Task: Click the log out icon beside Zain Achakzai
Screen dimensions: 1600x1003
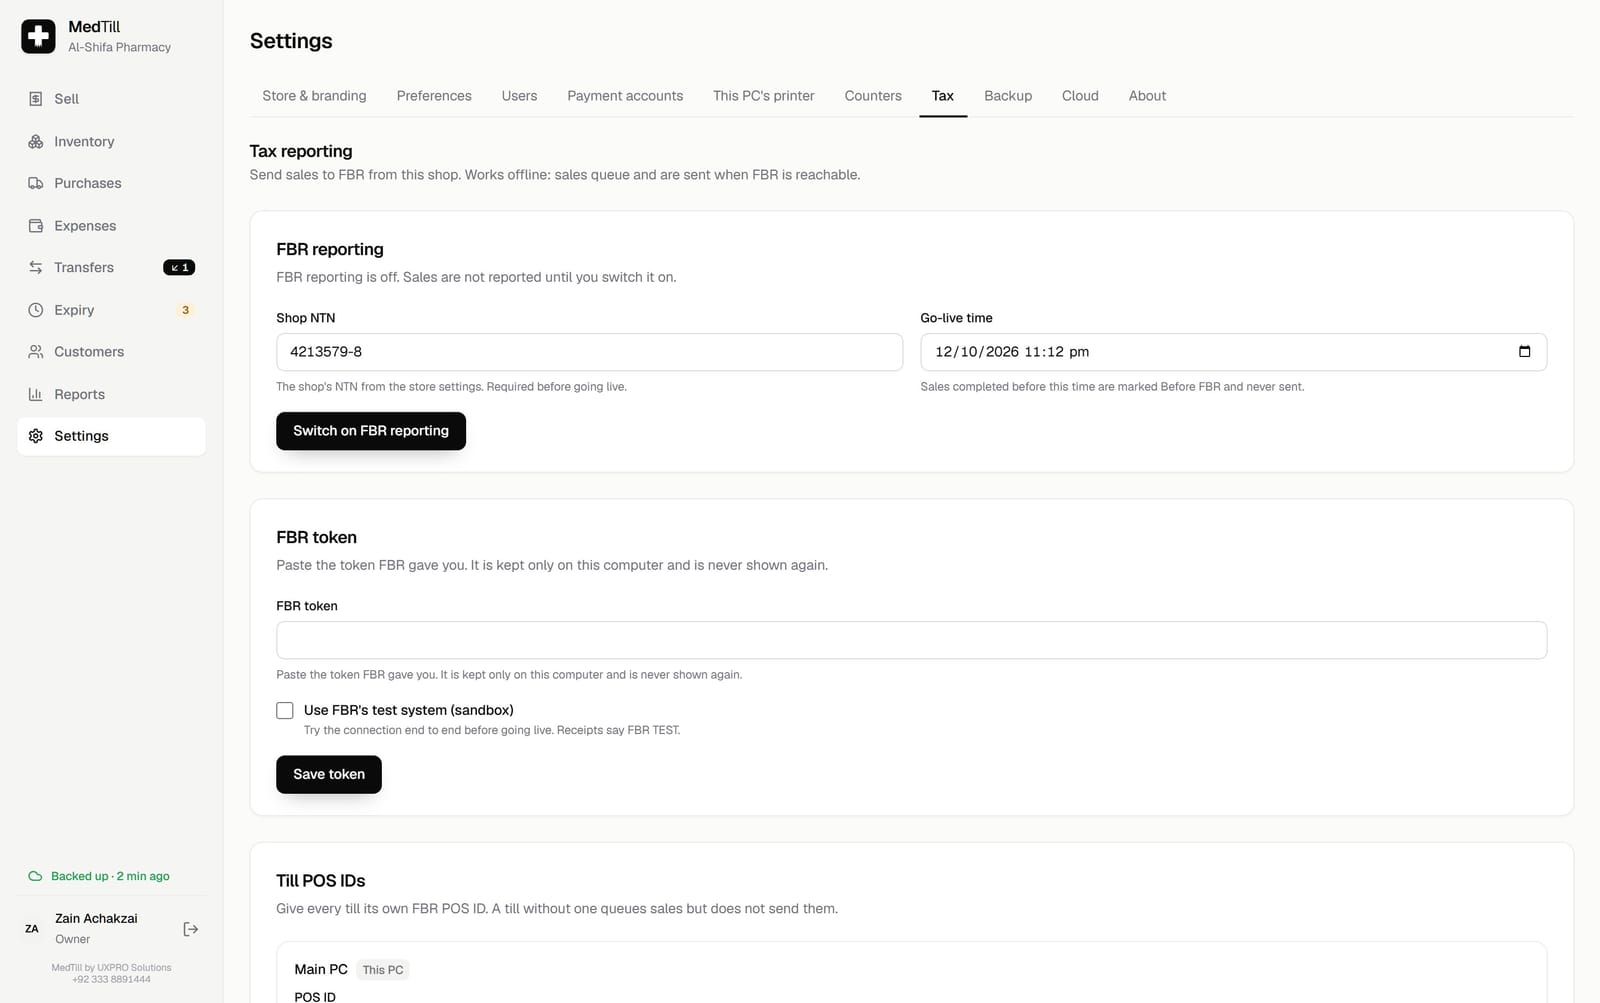Action: pos(191,929)
